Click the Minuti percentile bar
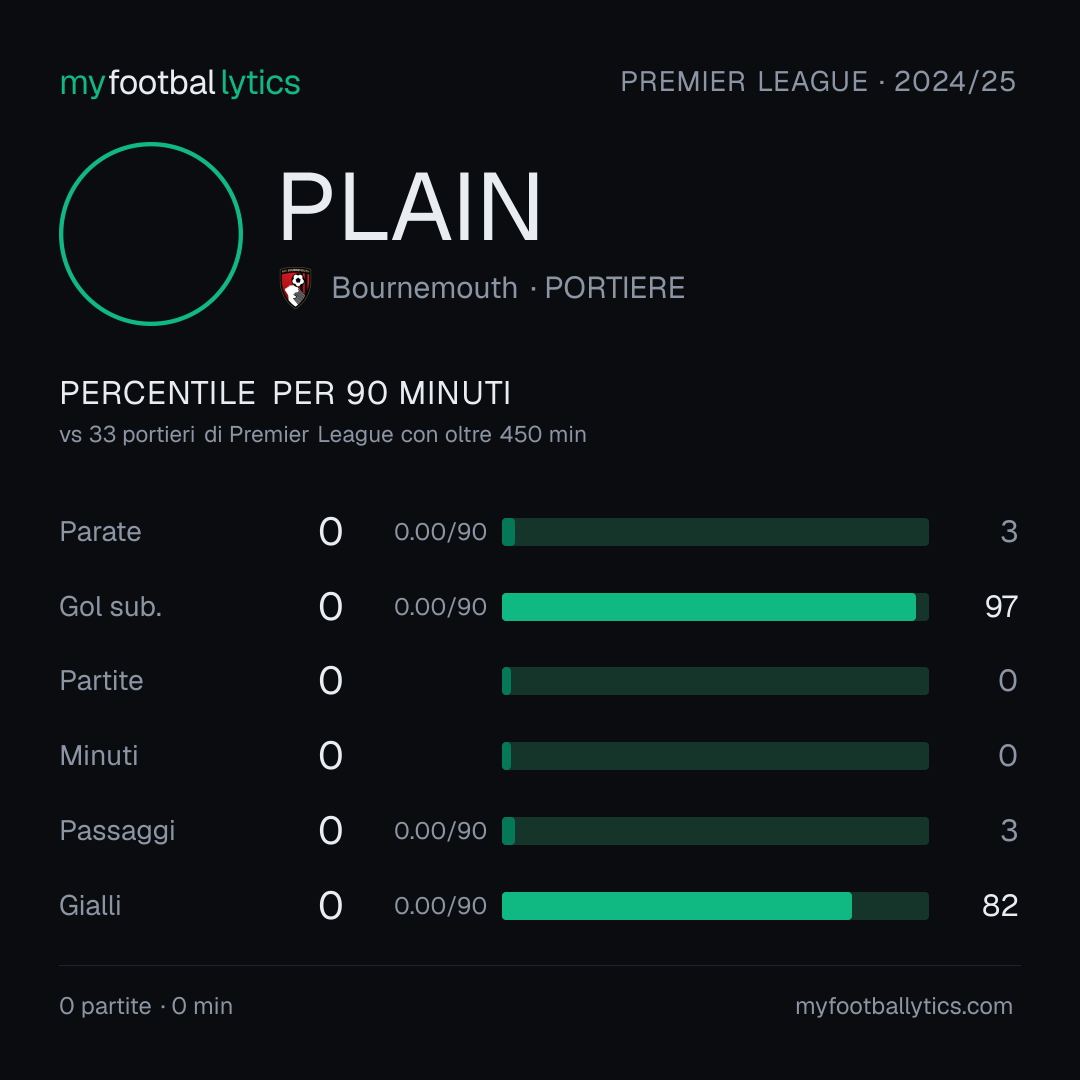This screenshot has height=1080, width=1080. click(x=715, y=756)
